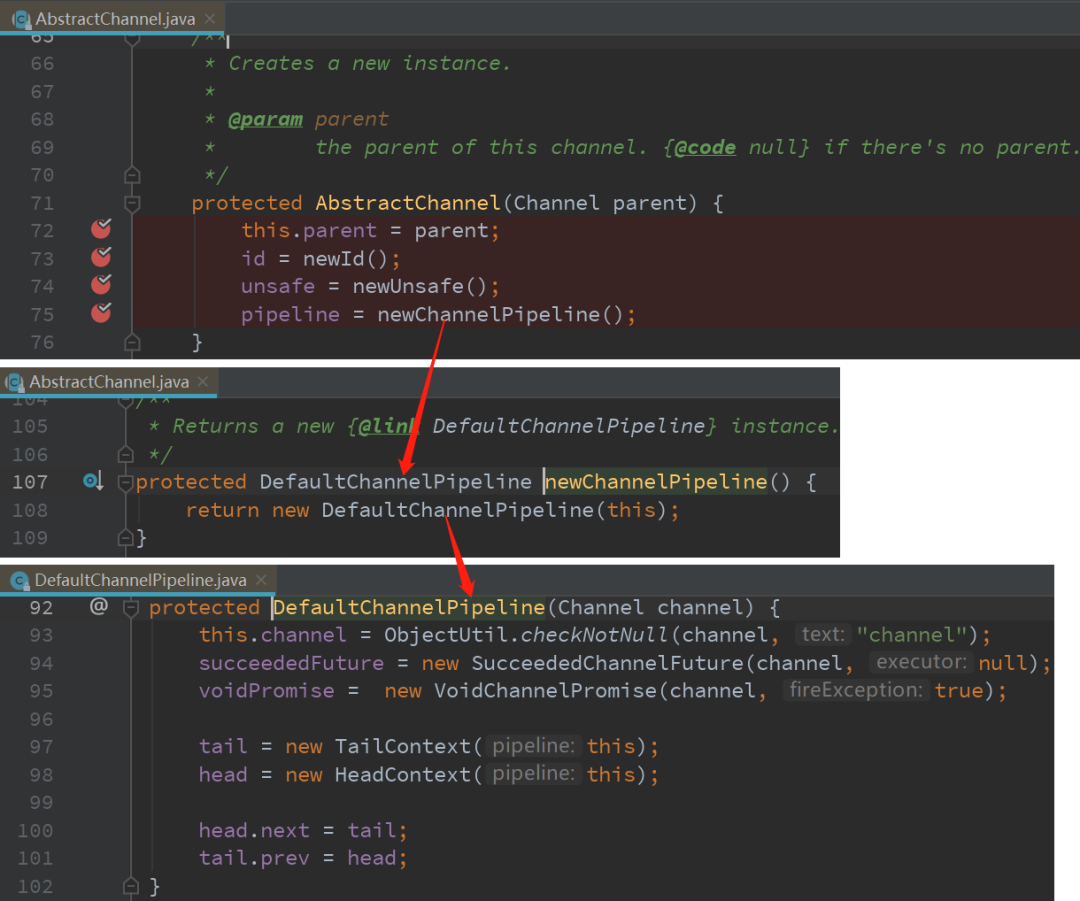Click the @param Javadoc tag

click(x=265, y=120)
